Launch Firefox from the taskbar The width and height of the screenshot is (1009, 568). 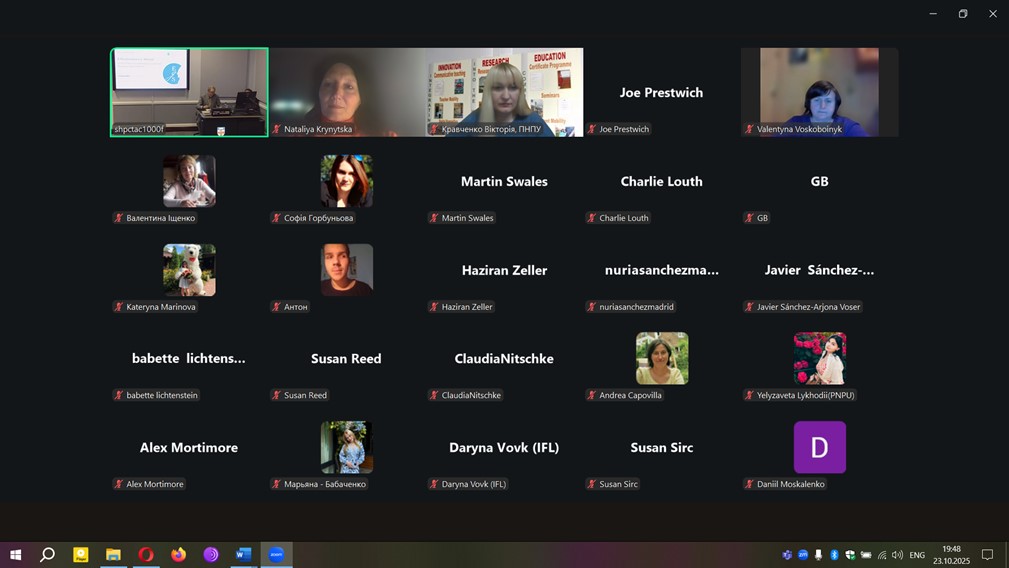tap(178, 554)
